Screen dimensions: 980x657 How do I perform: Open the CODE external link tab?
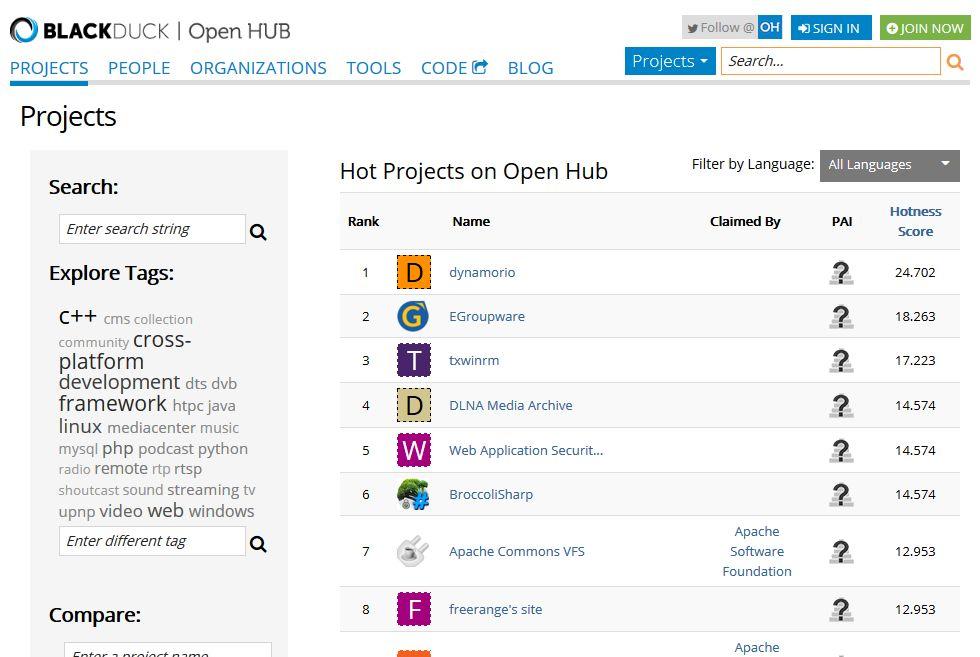(454, 68)
